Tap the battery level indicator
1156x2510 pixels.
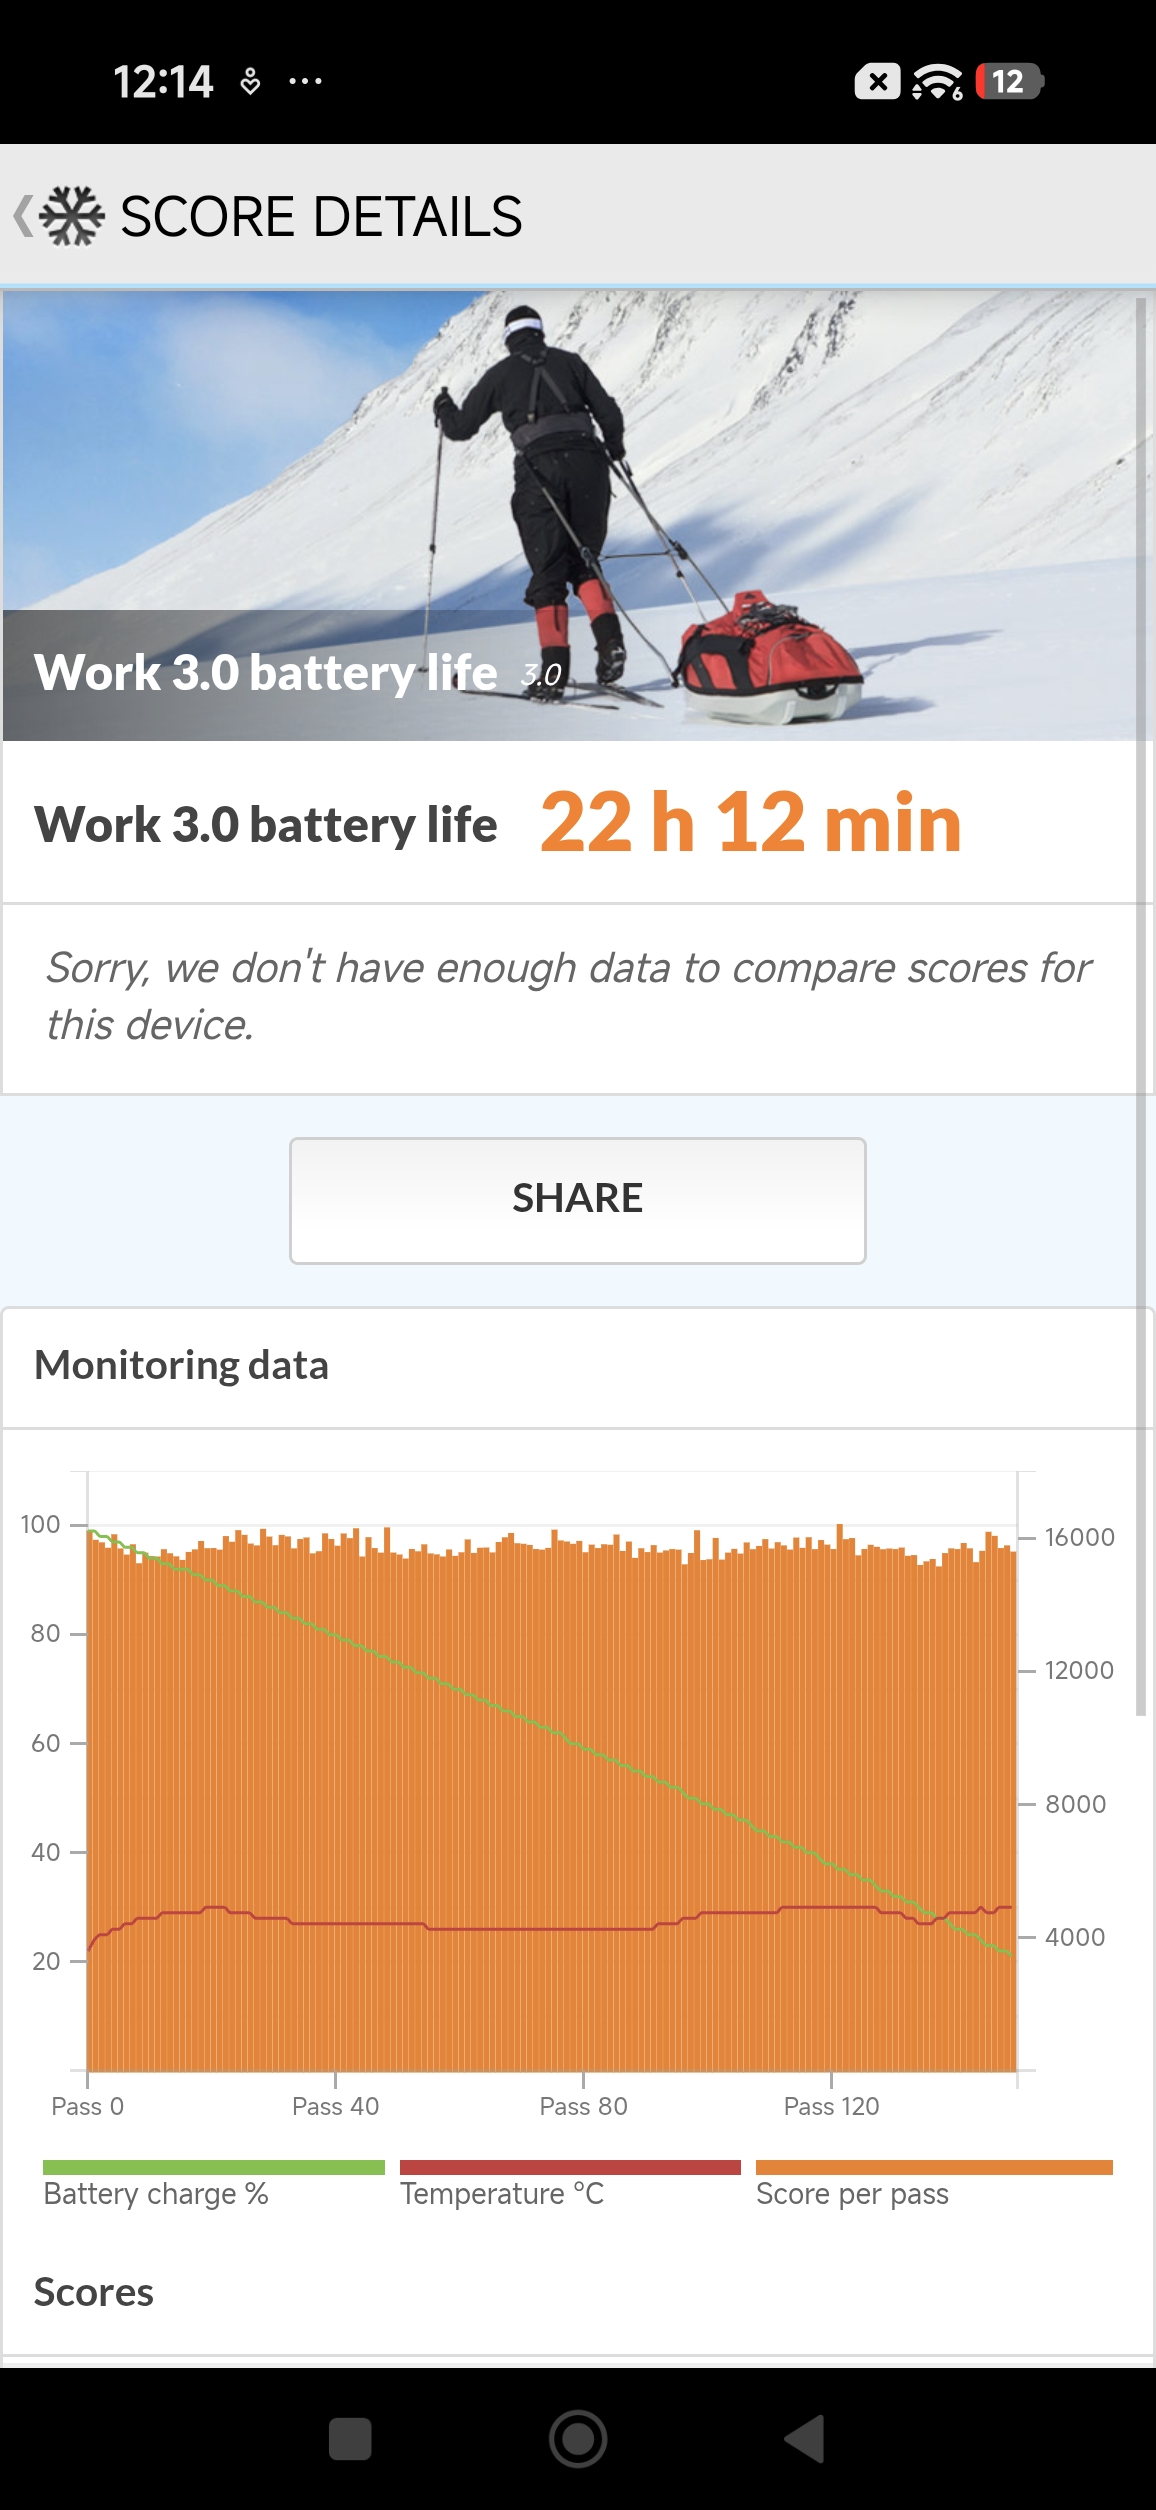coord(1009,82)
